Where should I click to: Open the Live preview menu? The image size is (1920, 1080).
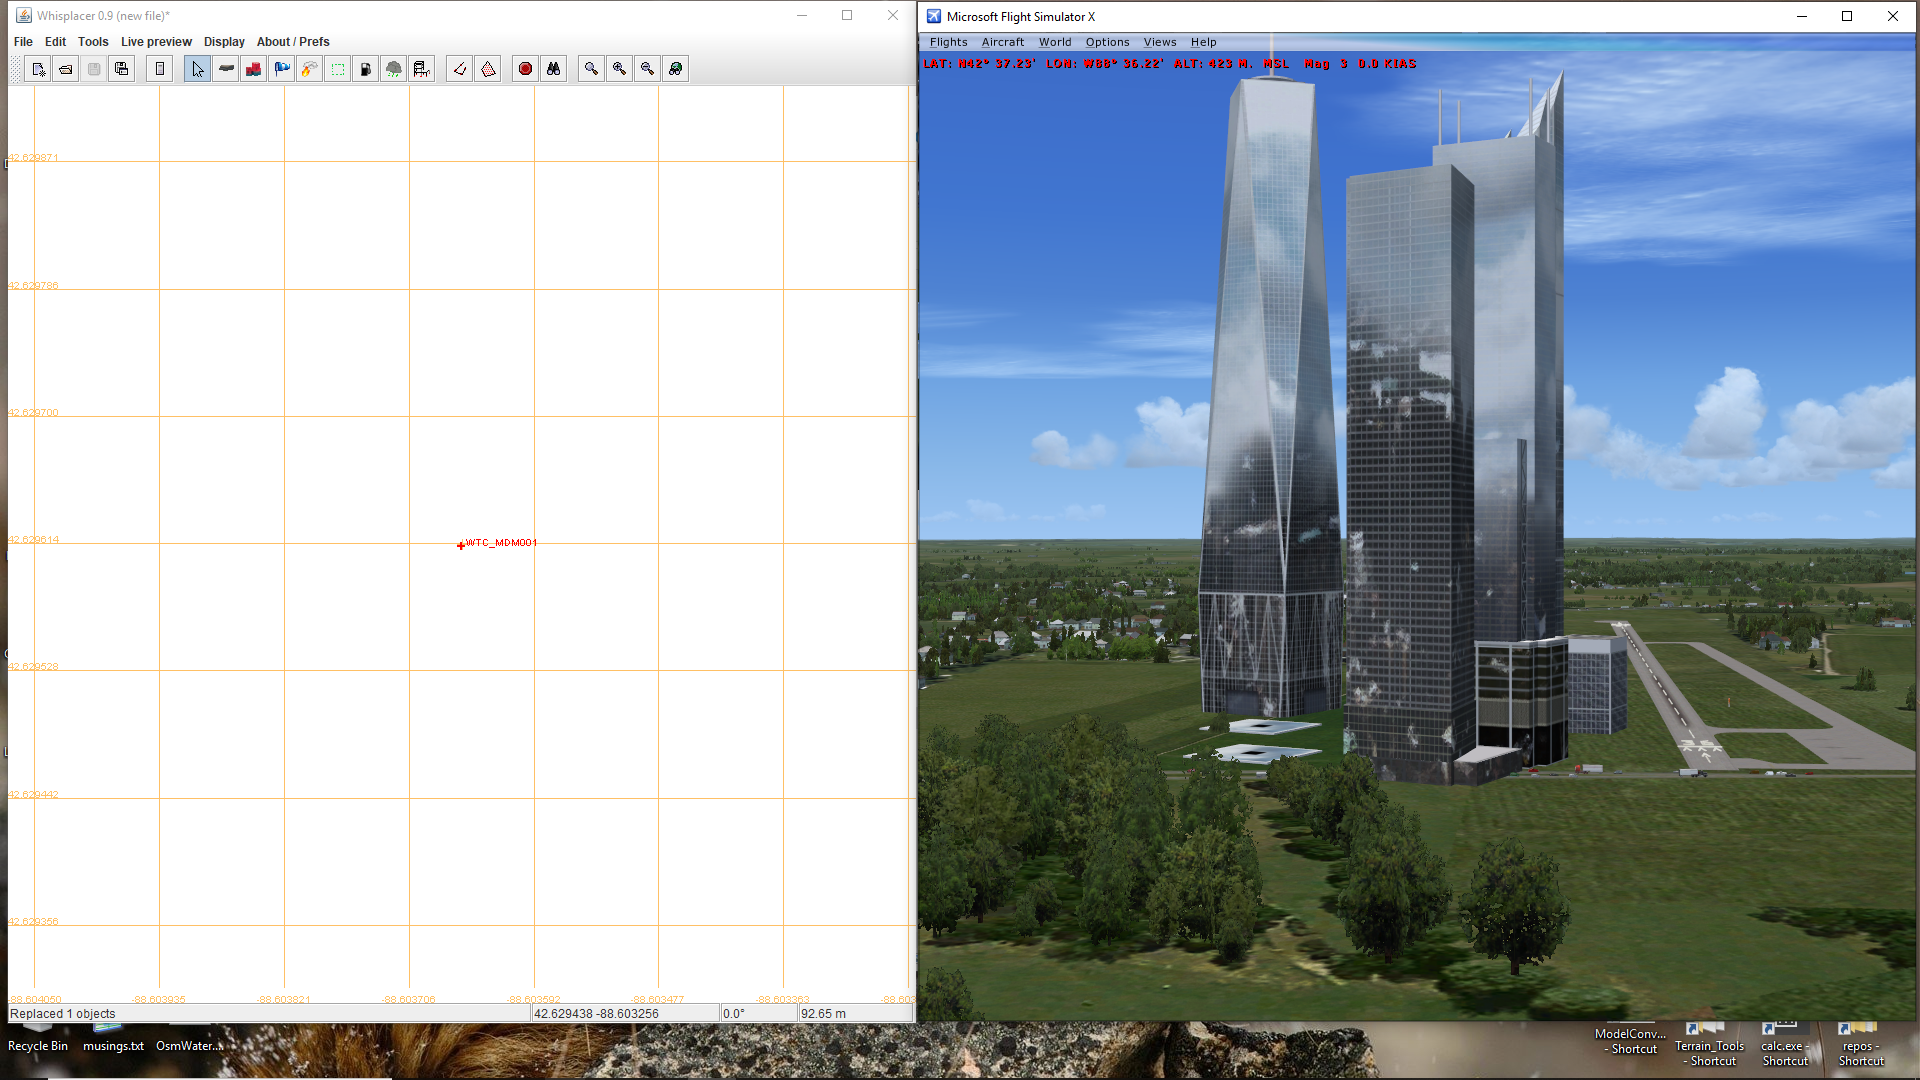point(156,42)
